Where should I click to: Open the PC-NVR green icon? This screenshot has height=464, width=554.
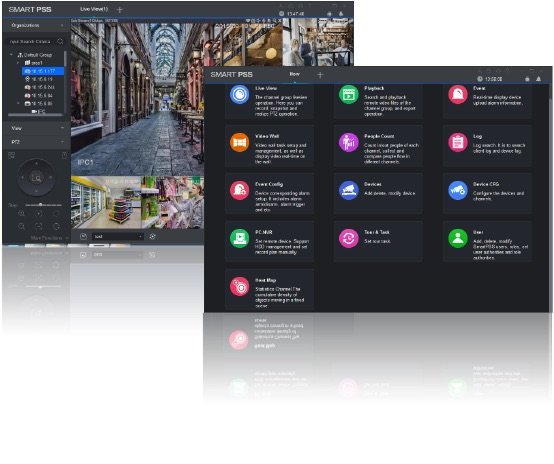[240, 239]
